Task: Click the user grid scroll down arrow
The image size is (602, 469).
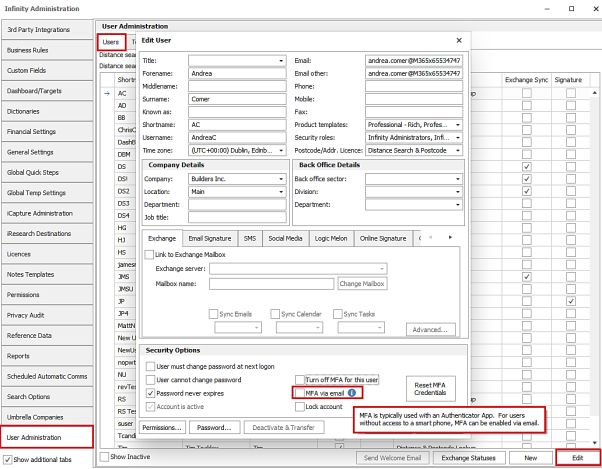Action: pyautogui.click(x=595, y=443)
